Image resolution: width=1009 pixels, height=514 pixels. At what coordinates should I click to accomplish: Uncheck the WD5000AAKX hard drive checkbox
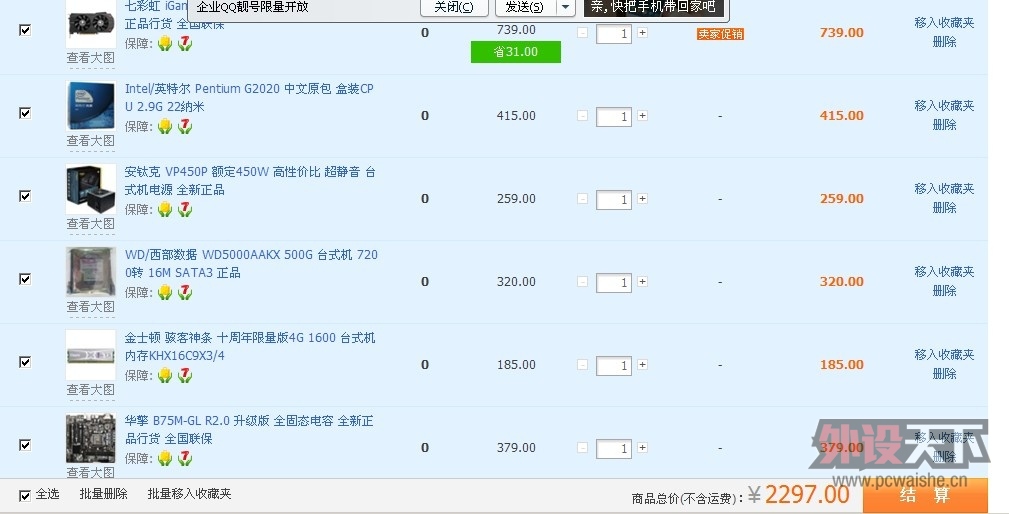(x=25, y=279)
